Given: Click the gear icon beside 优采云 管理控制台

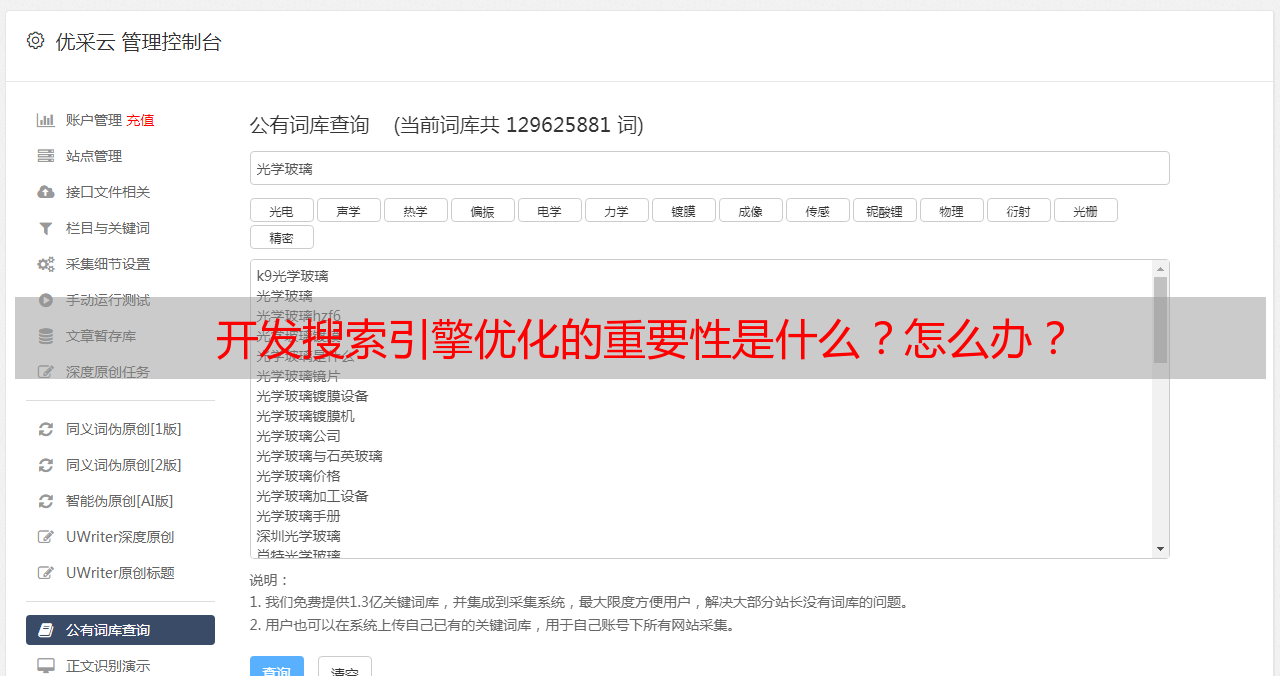Looking at the screenshot, I should click(x=36, y=41).
